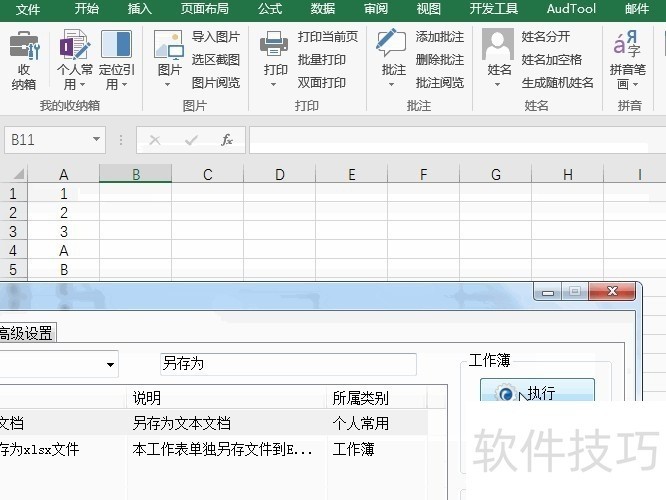Expand the 批注 dropdown arrow
This screenshot has width=666, height=500.
(x=391, y=85)
